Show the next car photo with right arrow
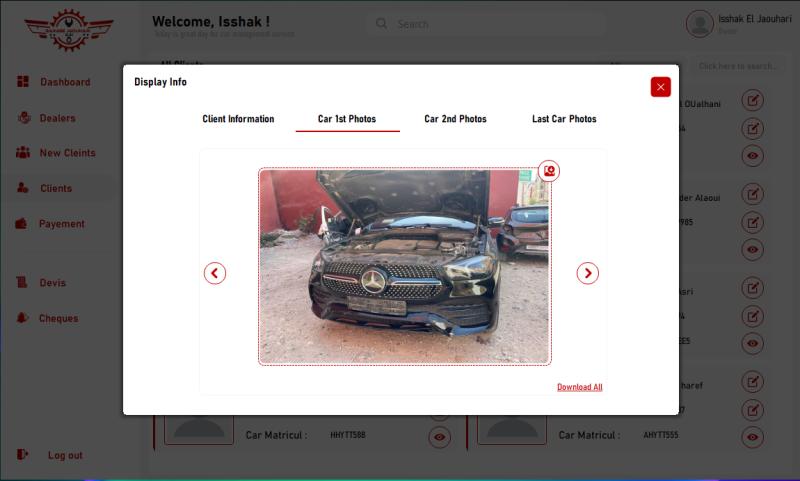800x481 pixels. 588,273
